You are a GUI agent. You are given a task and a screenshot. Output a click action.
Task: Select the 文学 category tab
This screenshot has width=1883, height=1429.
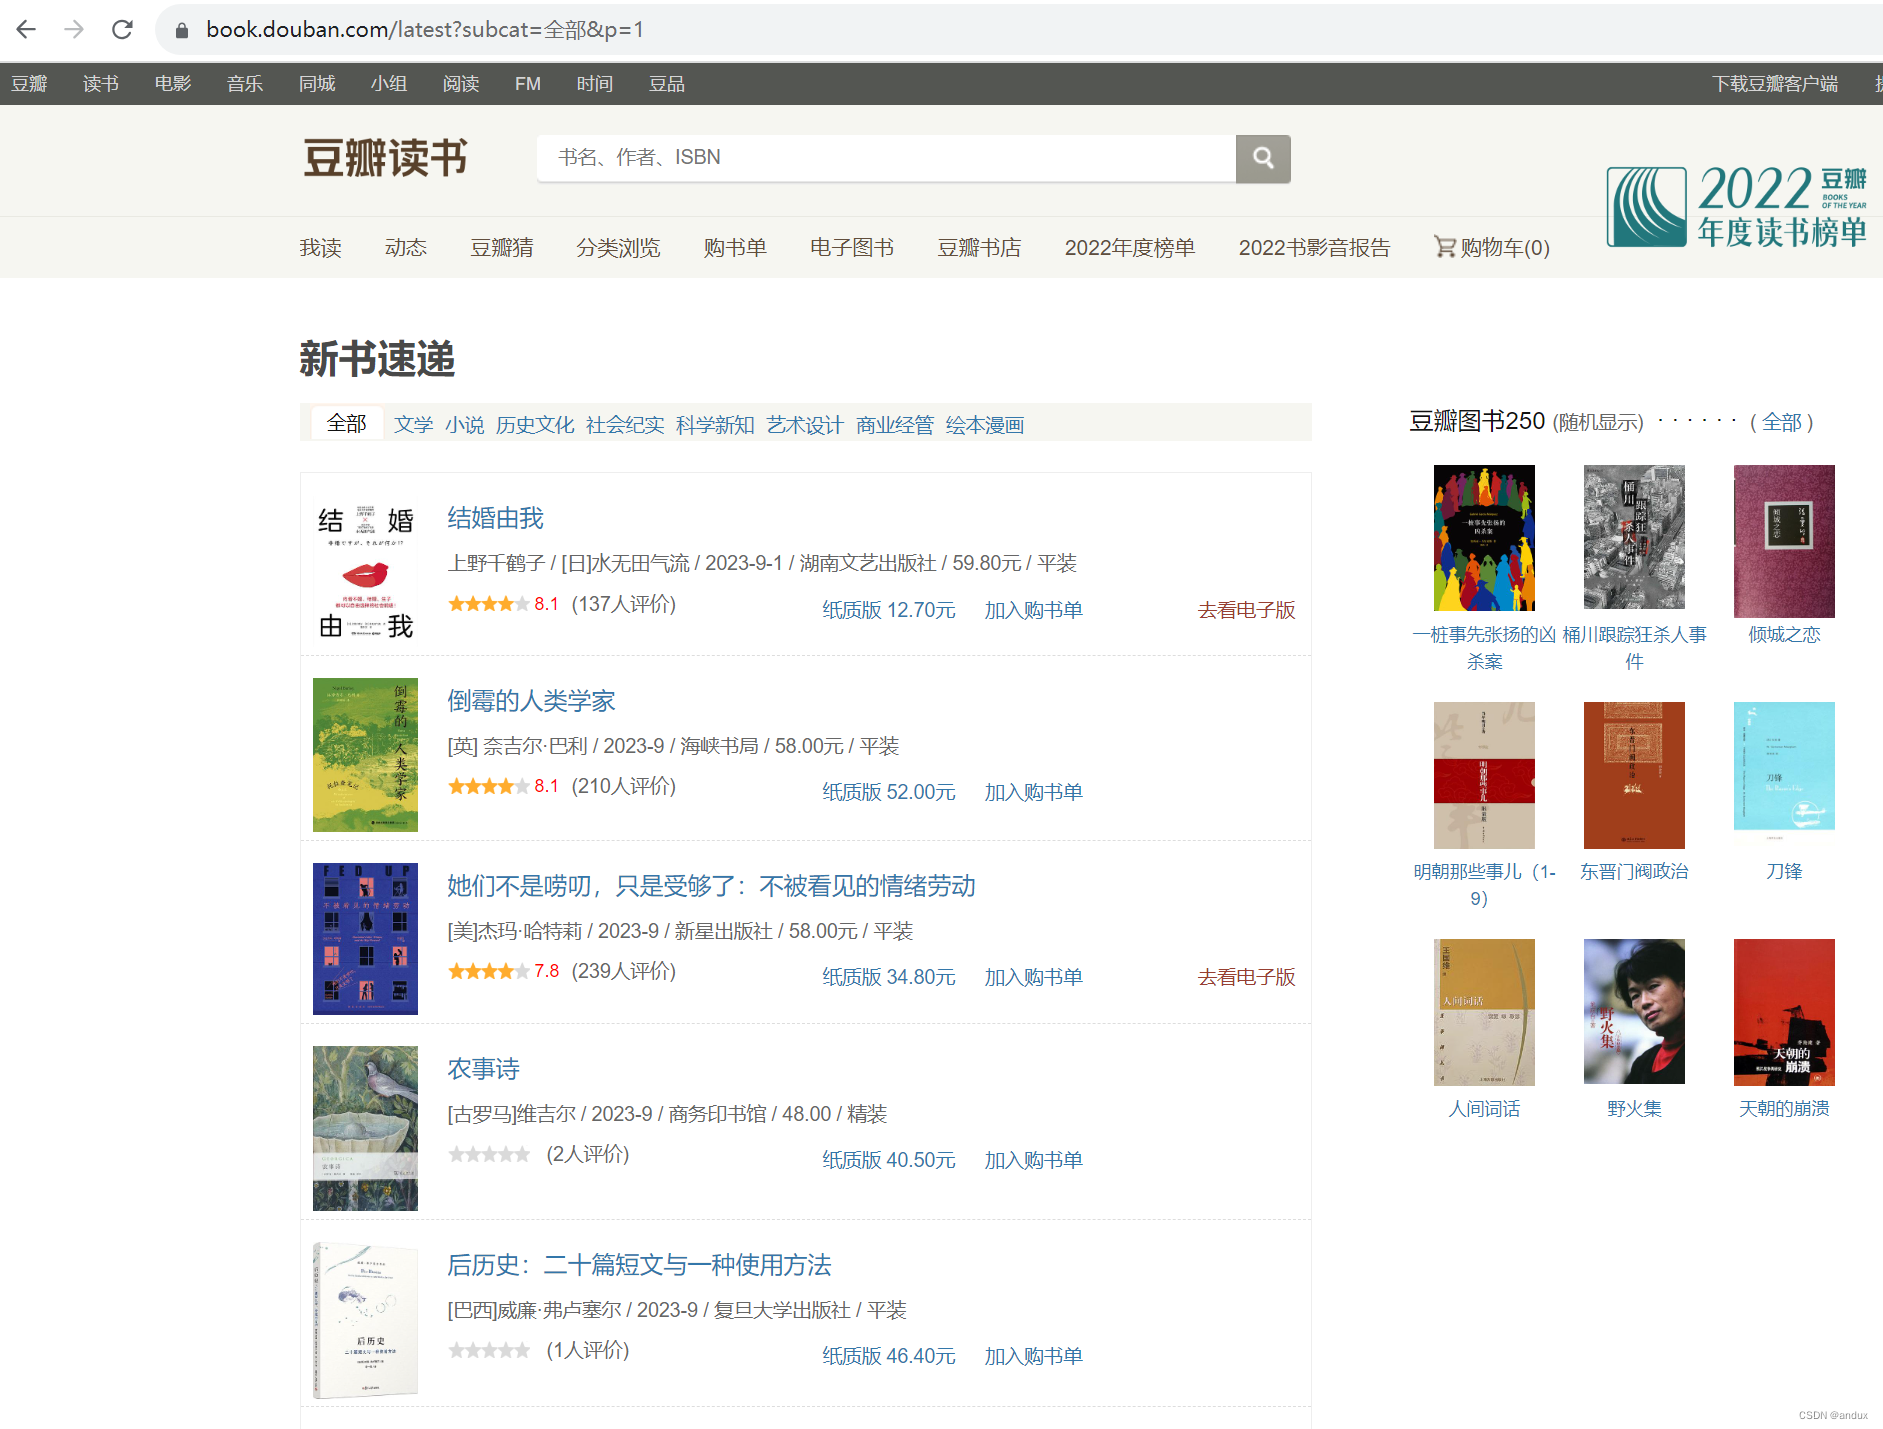click(x=414, y=425)
